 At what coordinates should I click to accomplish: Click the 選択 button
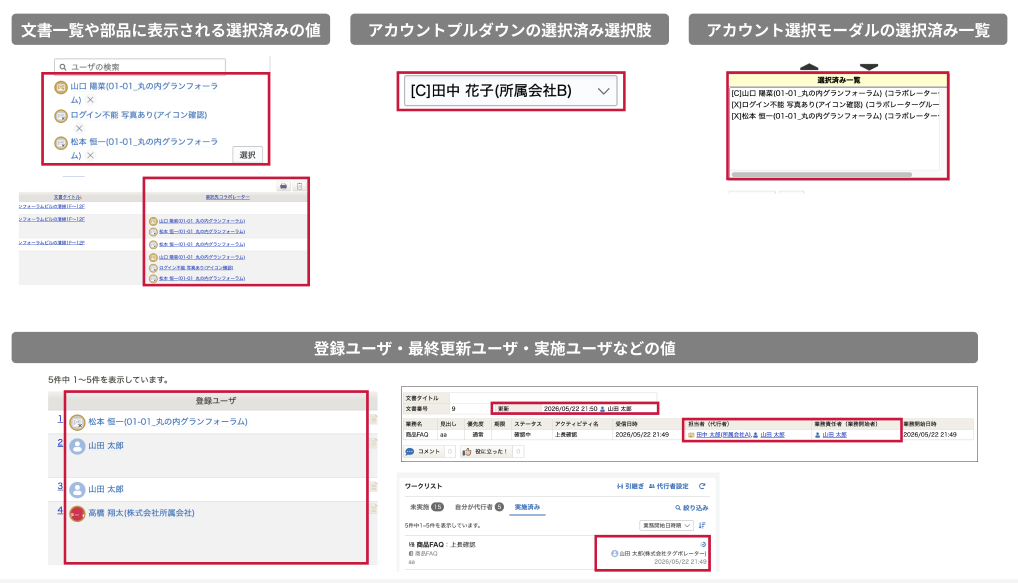pyautogui.click(x=247, y=155)
